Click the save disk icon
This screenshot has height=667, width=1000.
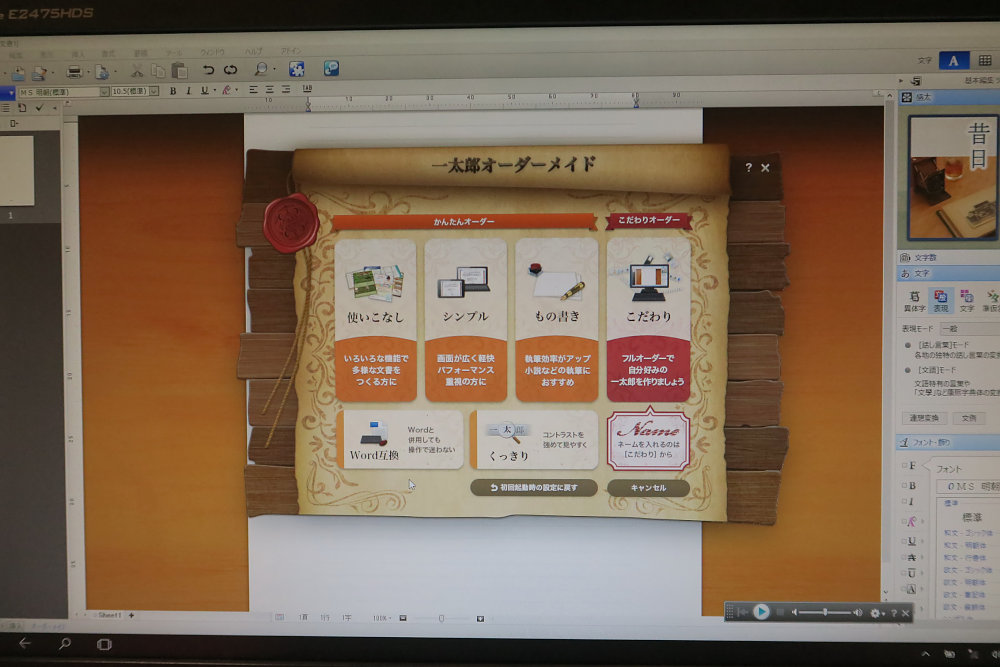[40, 73]
